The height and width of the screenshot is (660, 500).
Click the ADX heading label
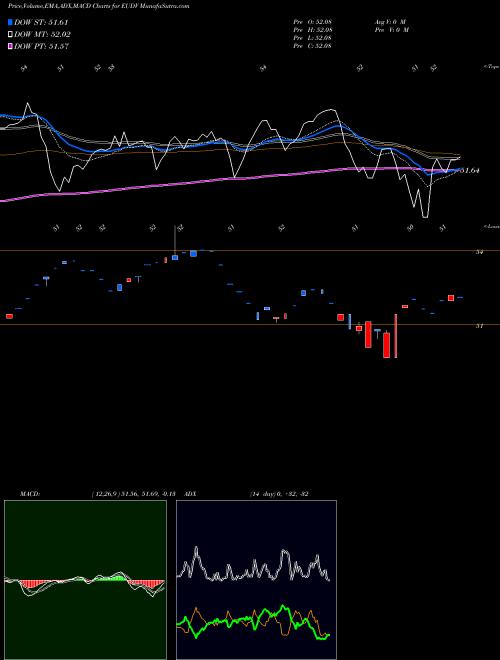[x=191, y=494]
